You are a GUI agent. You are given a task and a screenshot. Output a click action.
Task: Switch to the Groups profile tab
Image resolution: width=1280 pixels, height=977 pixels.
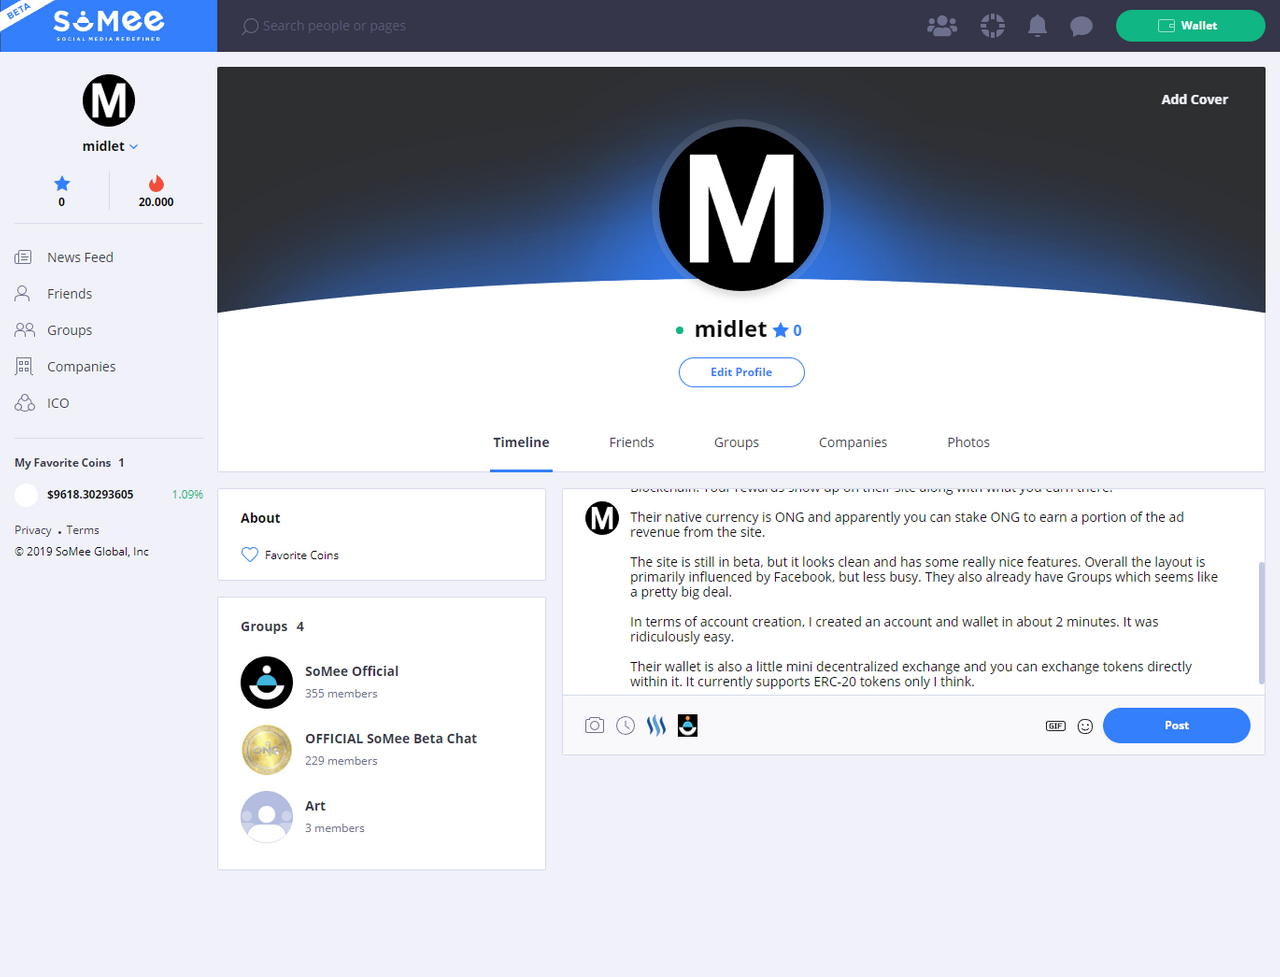click(x=736, y=442)
